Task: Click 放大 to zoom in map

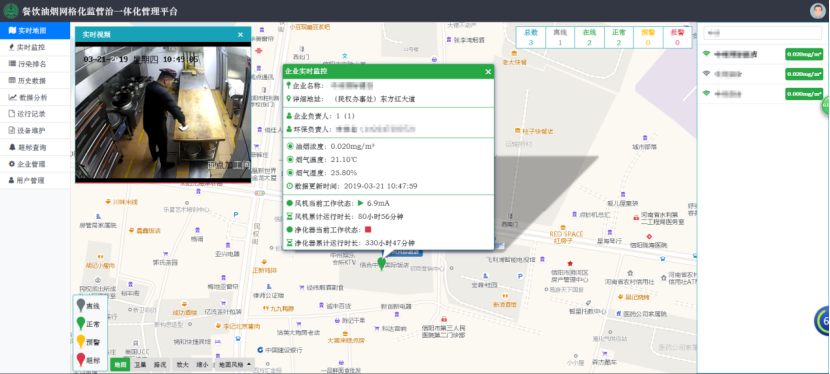Action: click(x=183, y=364)
